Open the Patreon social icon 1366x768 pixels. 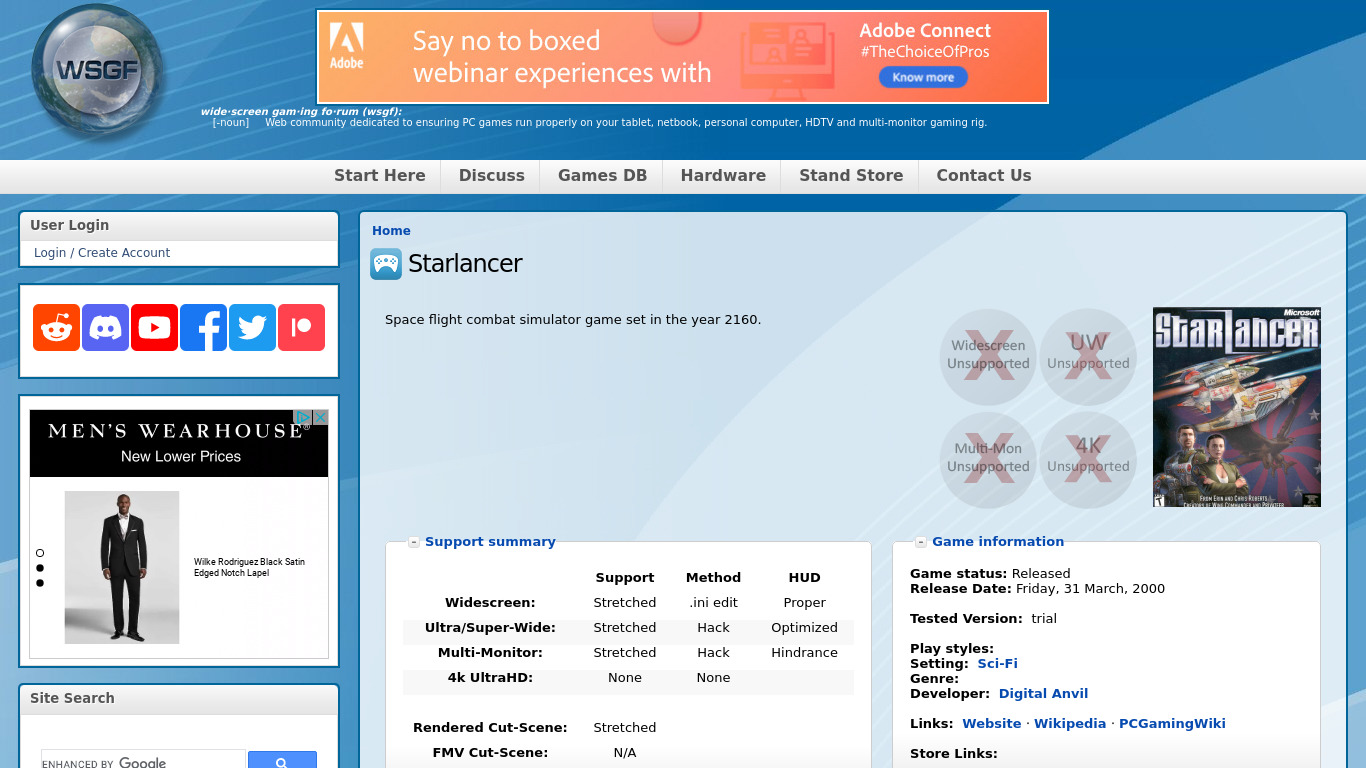pos(301,328)
